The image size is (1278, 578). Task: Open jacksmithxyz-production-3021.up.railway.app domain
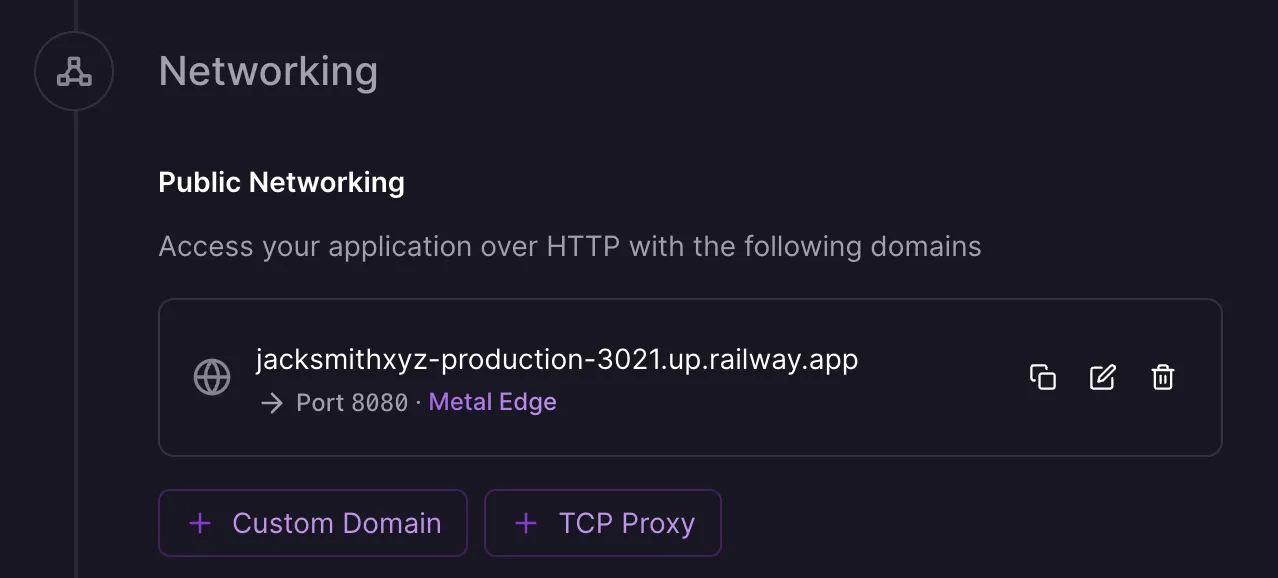tap(557, 359)
